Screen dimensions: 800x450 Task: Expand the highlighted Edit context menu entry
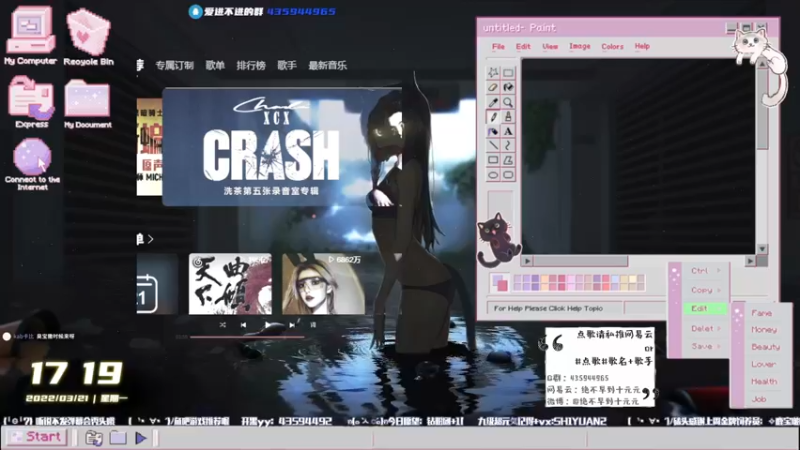[705, 309]
